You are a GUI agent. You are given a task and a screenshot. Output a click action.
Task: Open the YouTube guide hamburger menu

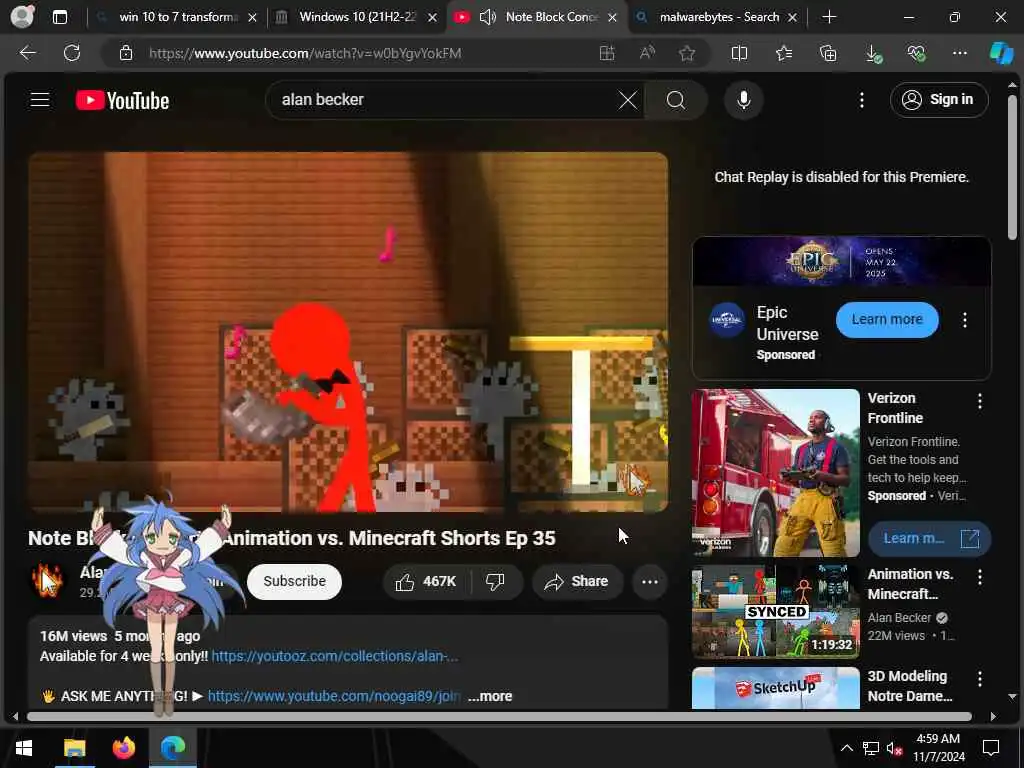(40, 100)
